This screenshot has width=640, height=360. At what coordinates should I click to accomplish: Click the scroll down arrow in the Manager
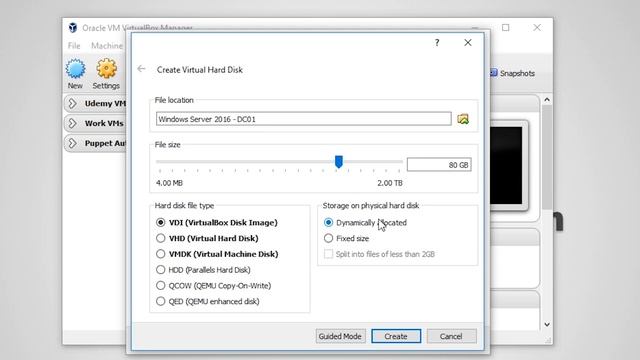(547, 325)
